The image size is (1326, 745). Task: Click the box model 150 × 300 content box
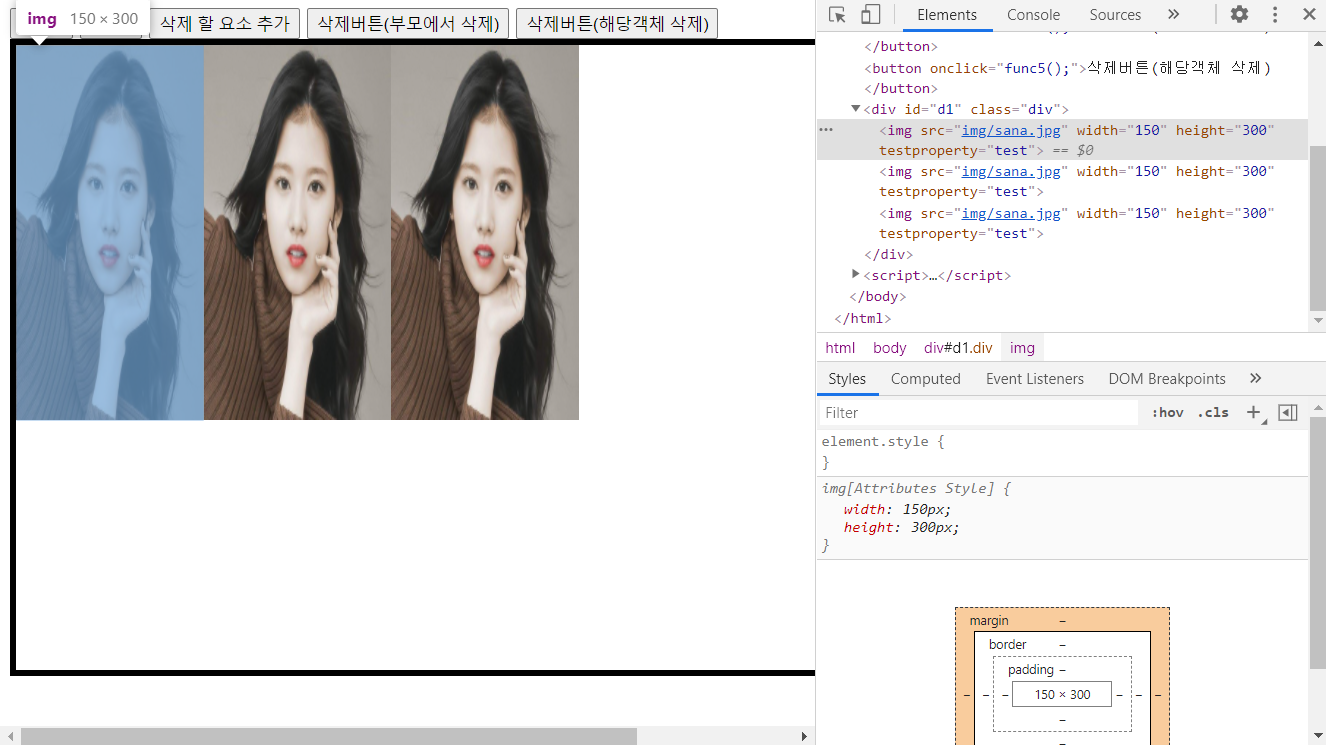pos(1062,694)
